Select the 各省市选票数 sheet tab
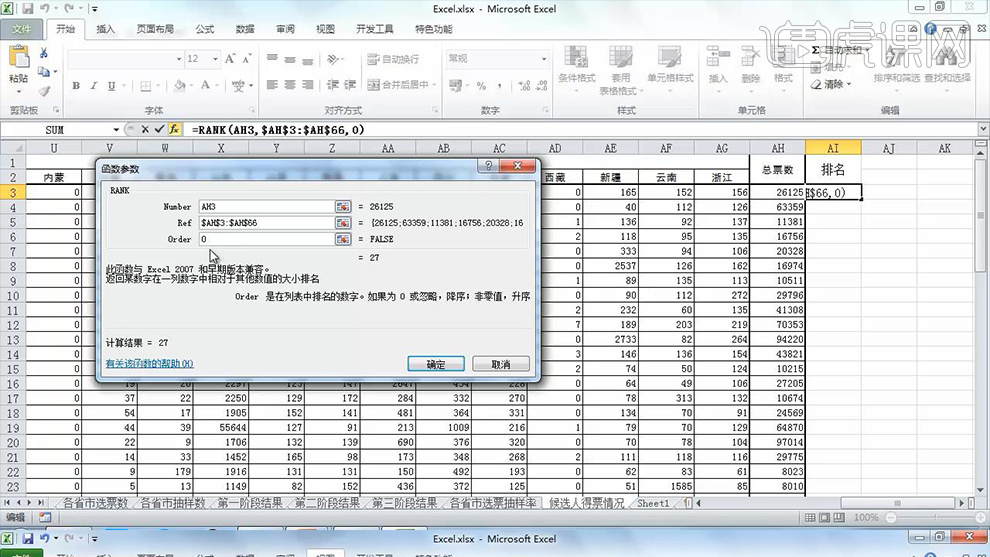This screenshot has width=990, height=557. [x=95, y=503]
